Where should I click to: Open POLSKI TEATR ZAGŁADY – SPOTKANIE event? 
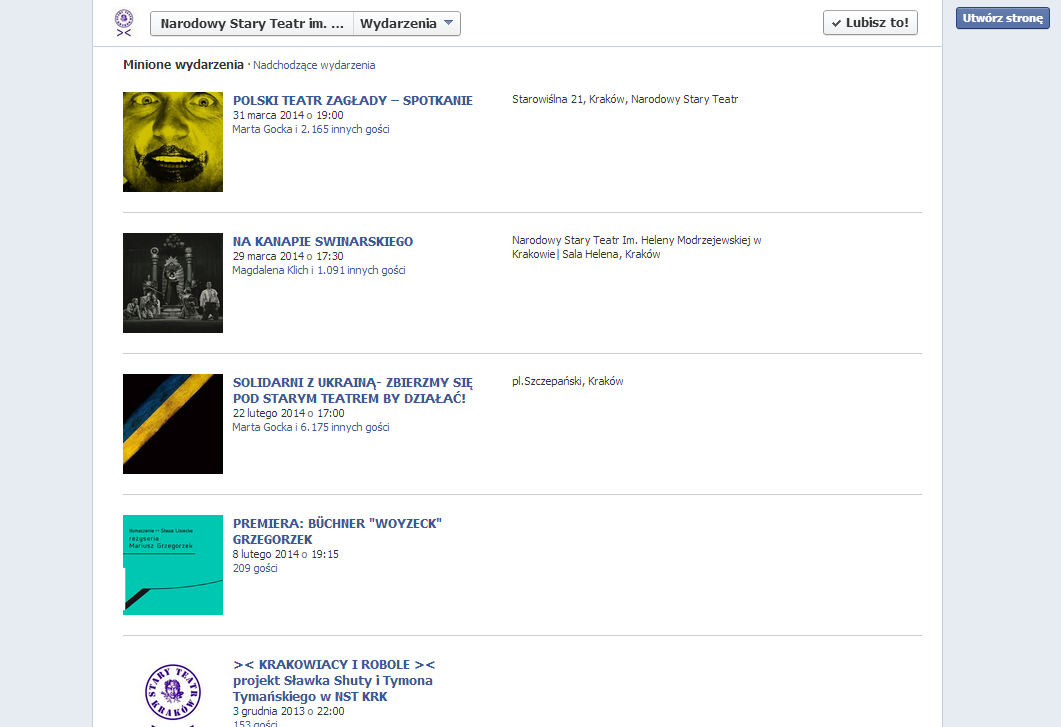pos(353,100)
